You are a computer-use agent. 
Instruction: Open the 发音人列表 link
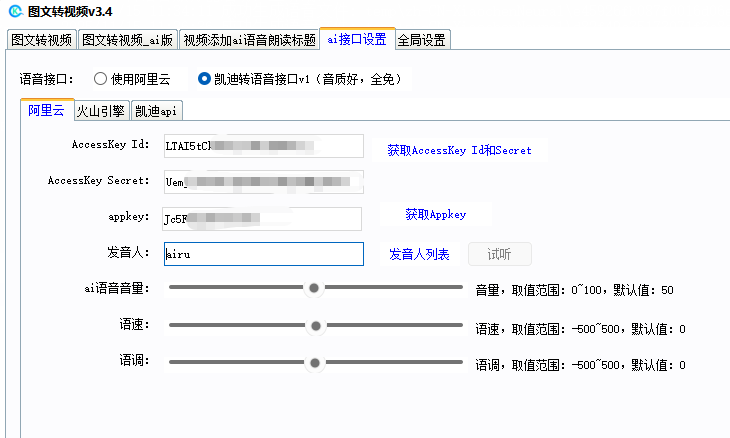pos(419,255)
